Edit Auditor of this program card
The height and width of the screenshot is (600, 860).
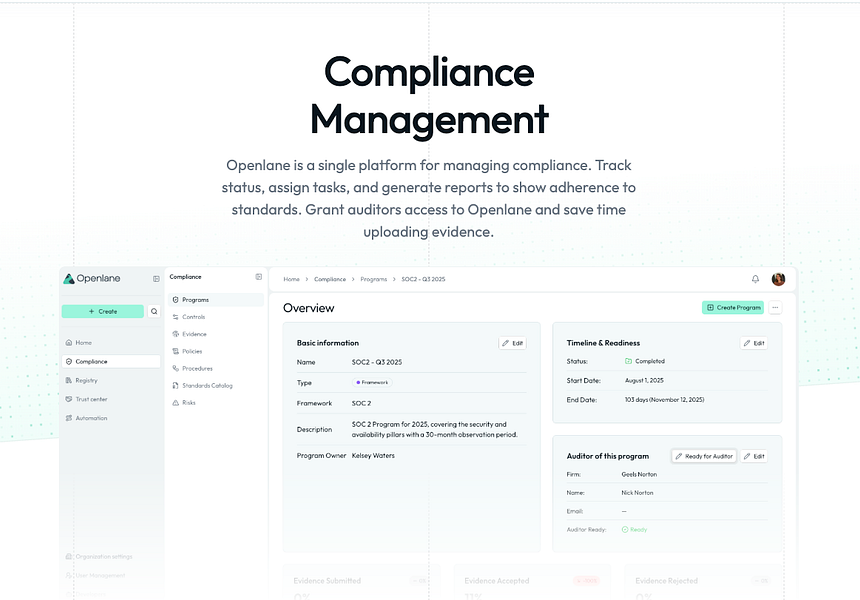tap(754, 456)
